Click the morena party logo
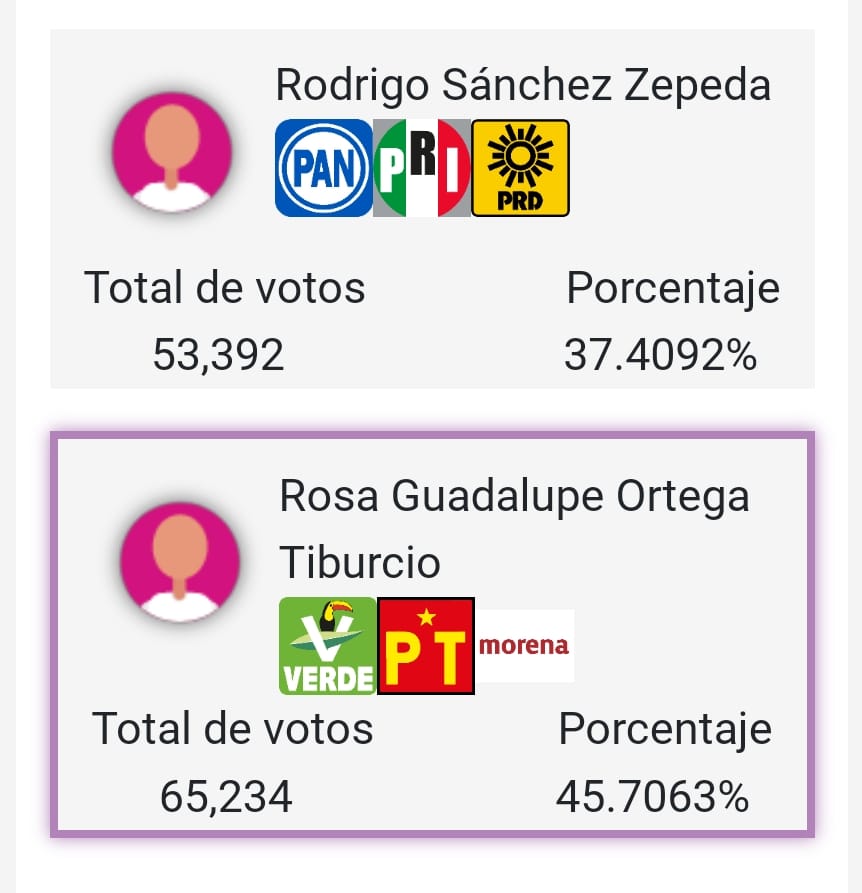862x893 pixels. pos(524,646)
